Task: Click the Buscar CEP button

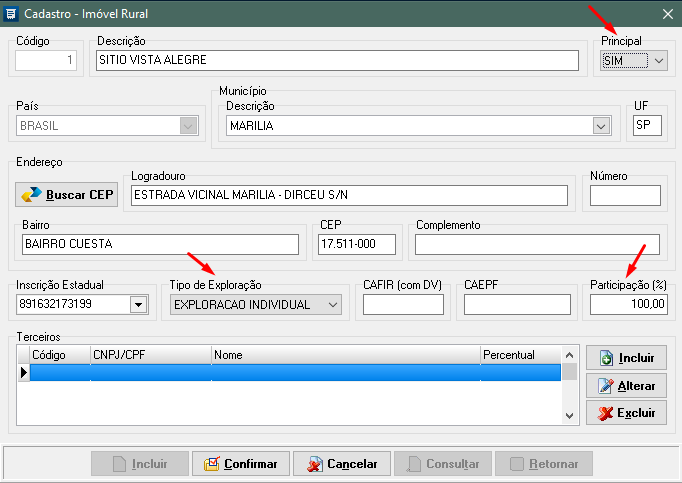Action: pos(68,194)
